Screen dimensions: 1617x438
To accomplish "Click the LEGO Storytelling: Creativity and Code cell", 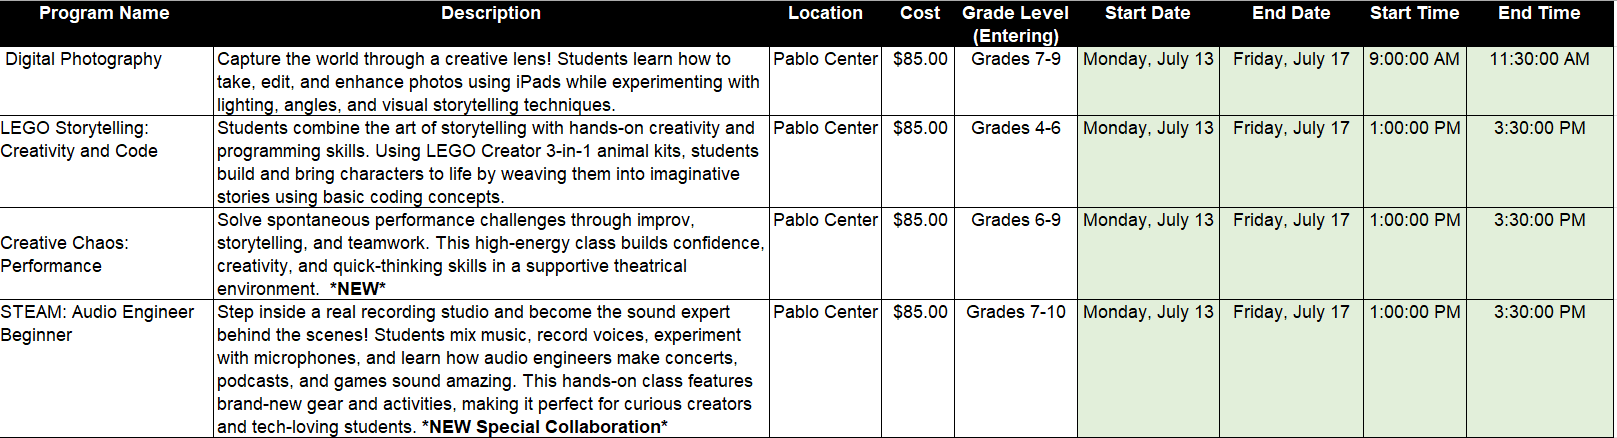I will point(79,140).
